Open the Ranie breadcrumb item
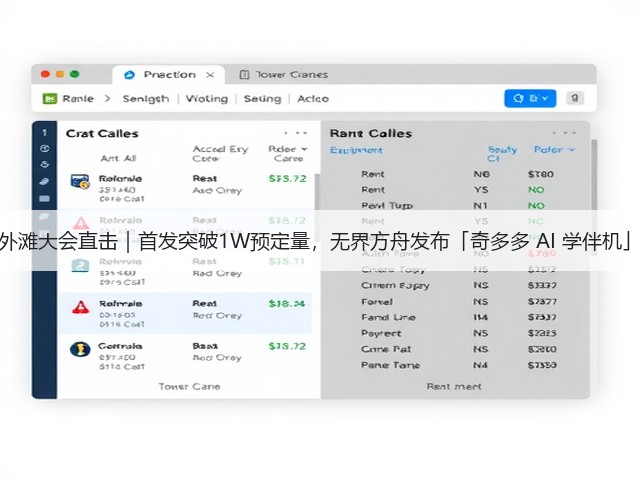 click(x=78, y=98)
